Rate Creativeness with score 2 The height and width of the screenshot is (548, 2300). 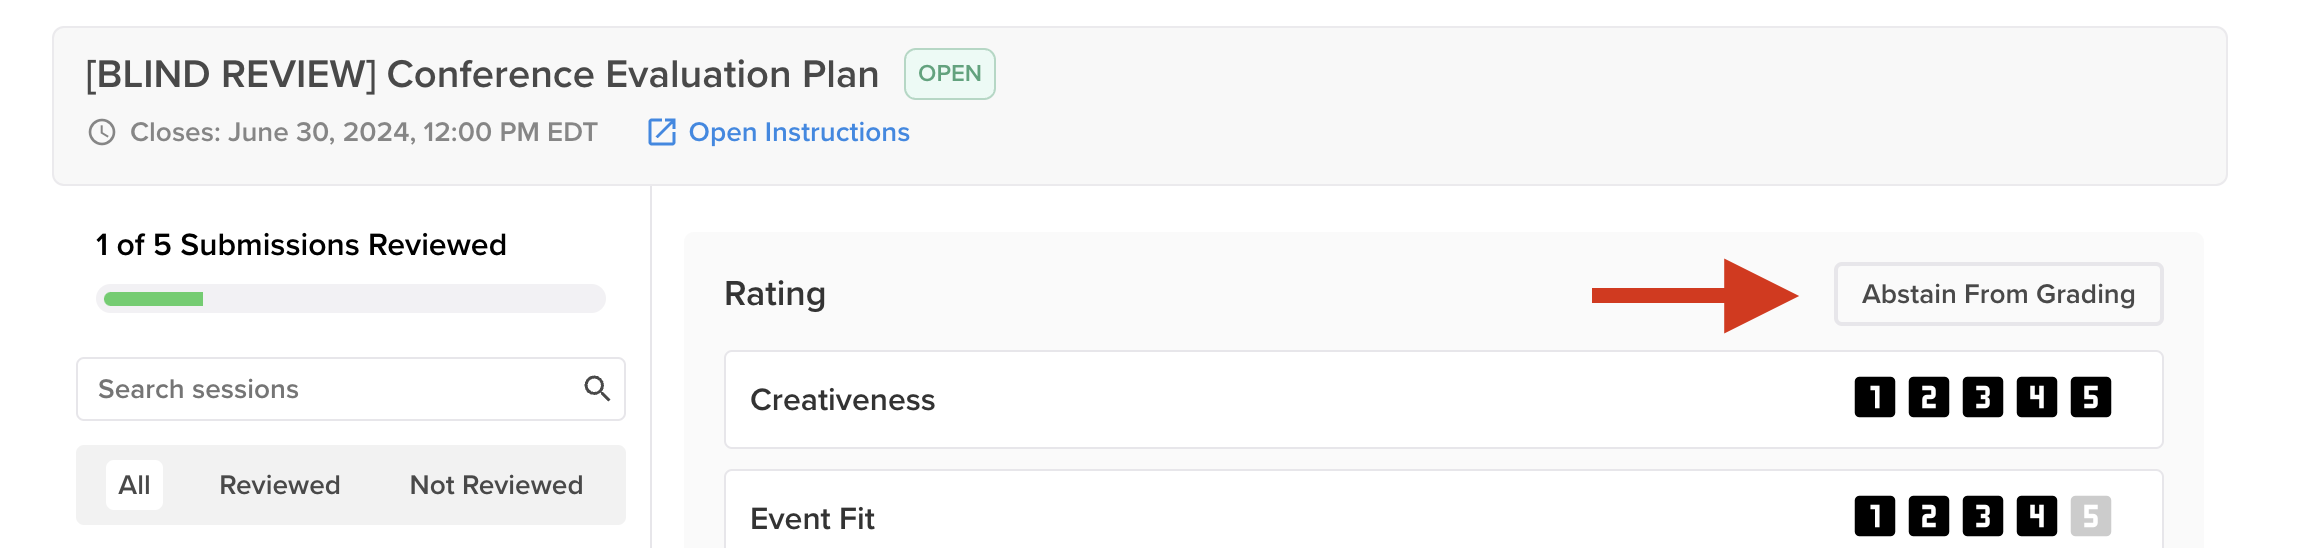click(1928, 398)
